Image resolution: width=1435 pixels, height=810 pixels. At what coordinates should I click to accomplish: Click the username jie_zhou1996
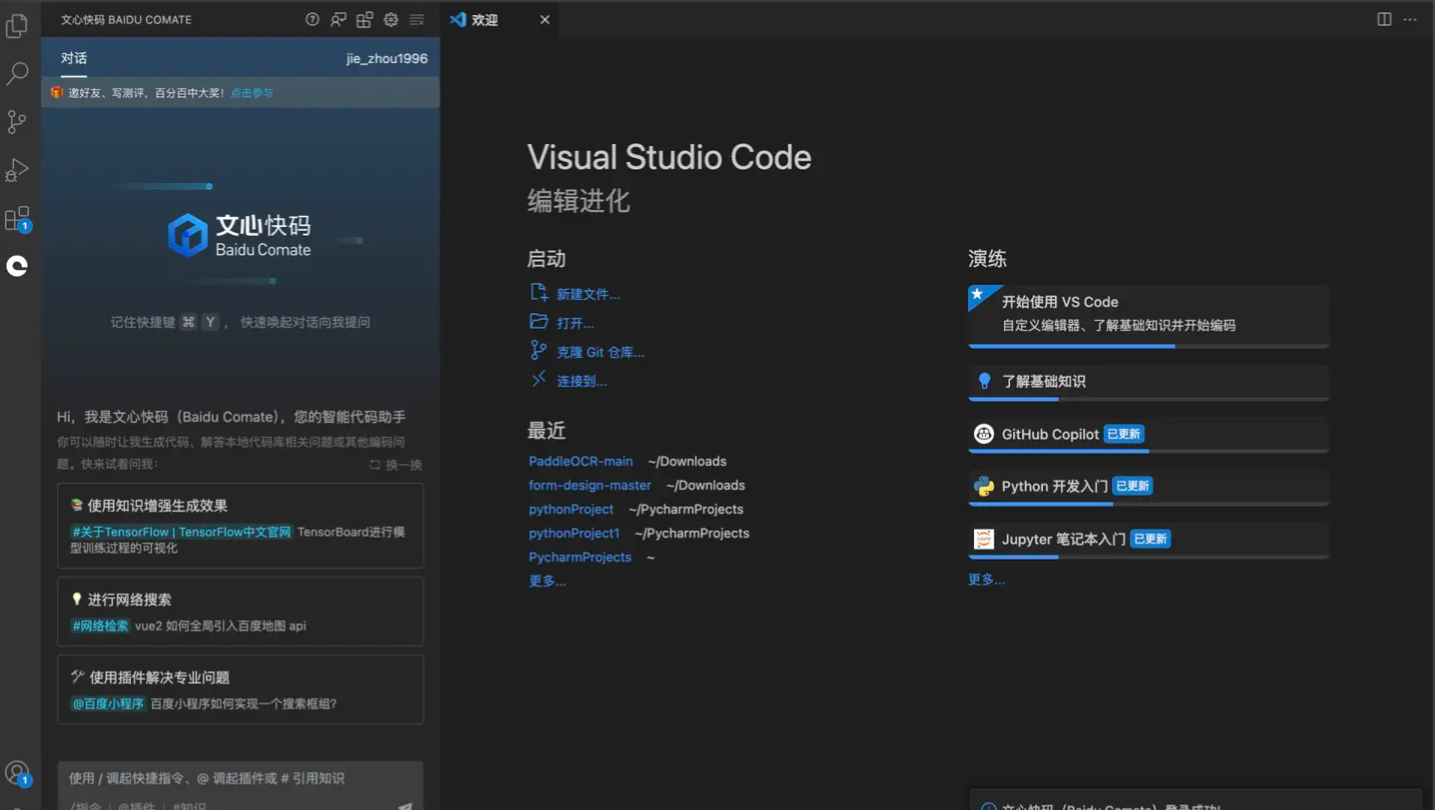pyautogui.click(x=387, y=58)
